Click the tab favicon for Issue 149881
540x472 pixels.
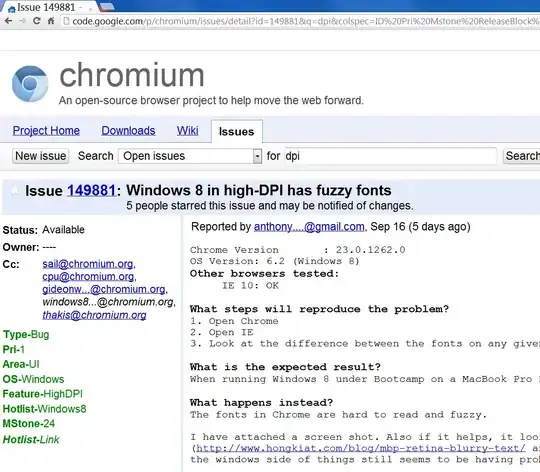[x=12, y=9]
